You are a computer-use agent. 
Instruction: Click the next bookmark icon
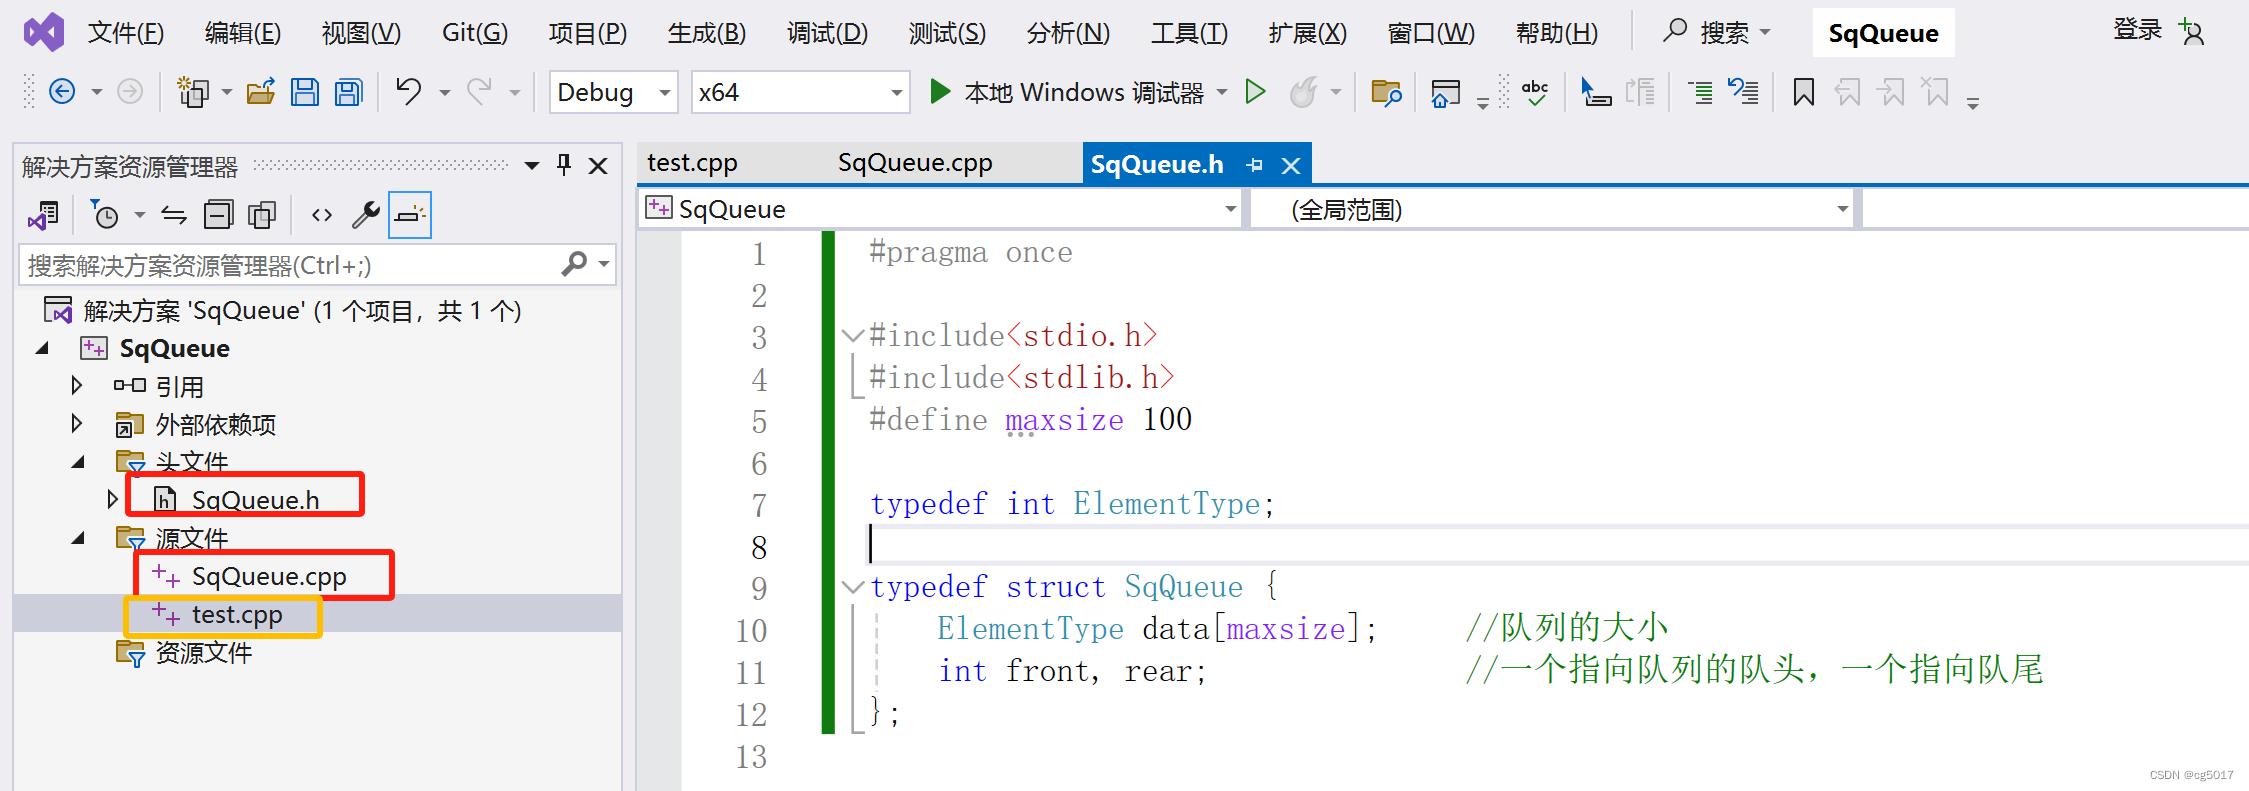point(1891,92)
